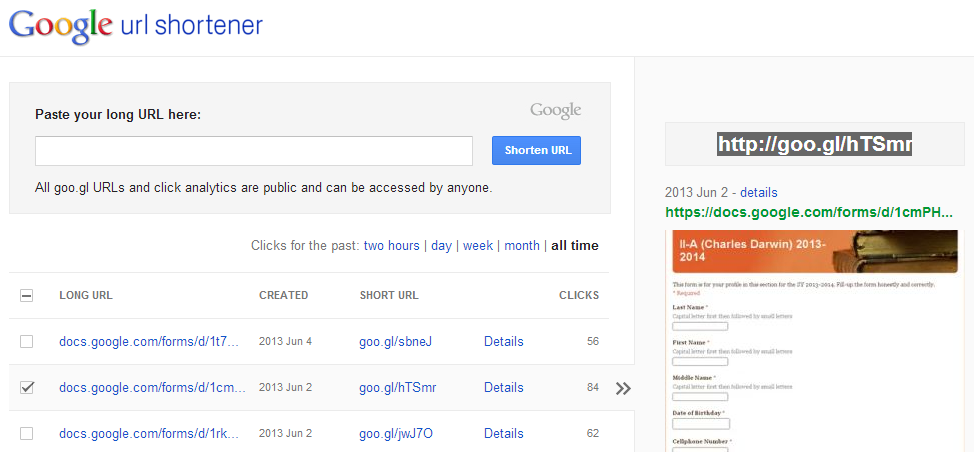Click the 56 clicks count

[593, 341]
